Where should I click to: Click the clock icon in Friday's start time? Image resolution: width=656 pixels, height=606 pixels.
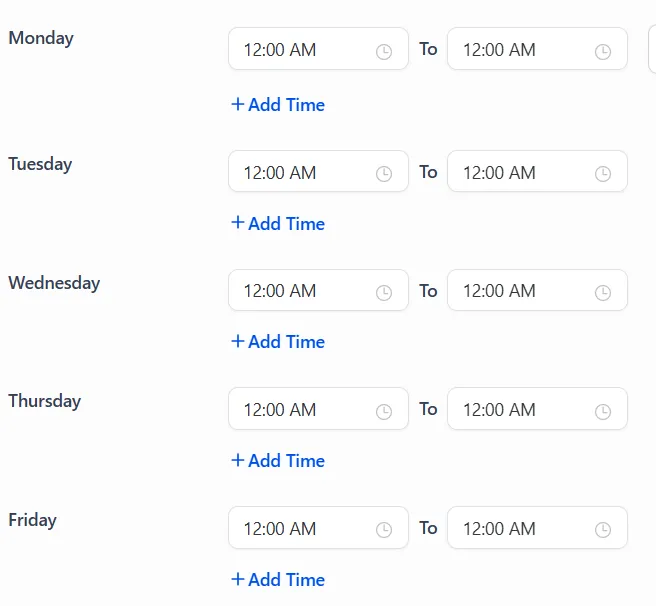pos(384,530)
